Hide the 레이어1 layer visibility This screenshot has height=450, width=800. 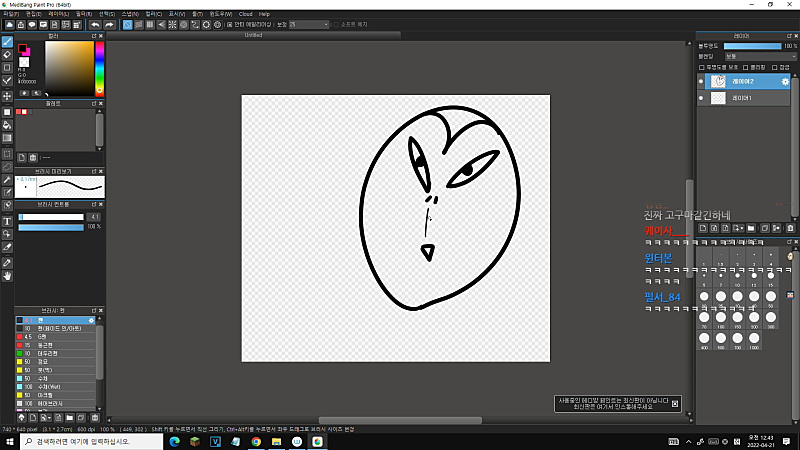[x=701, y=98]
